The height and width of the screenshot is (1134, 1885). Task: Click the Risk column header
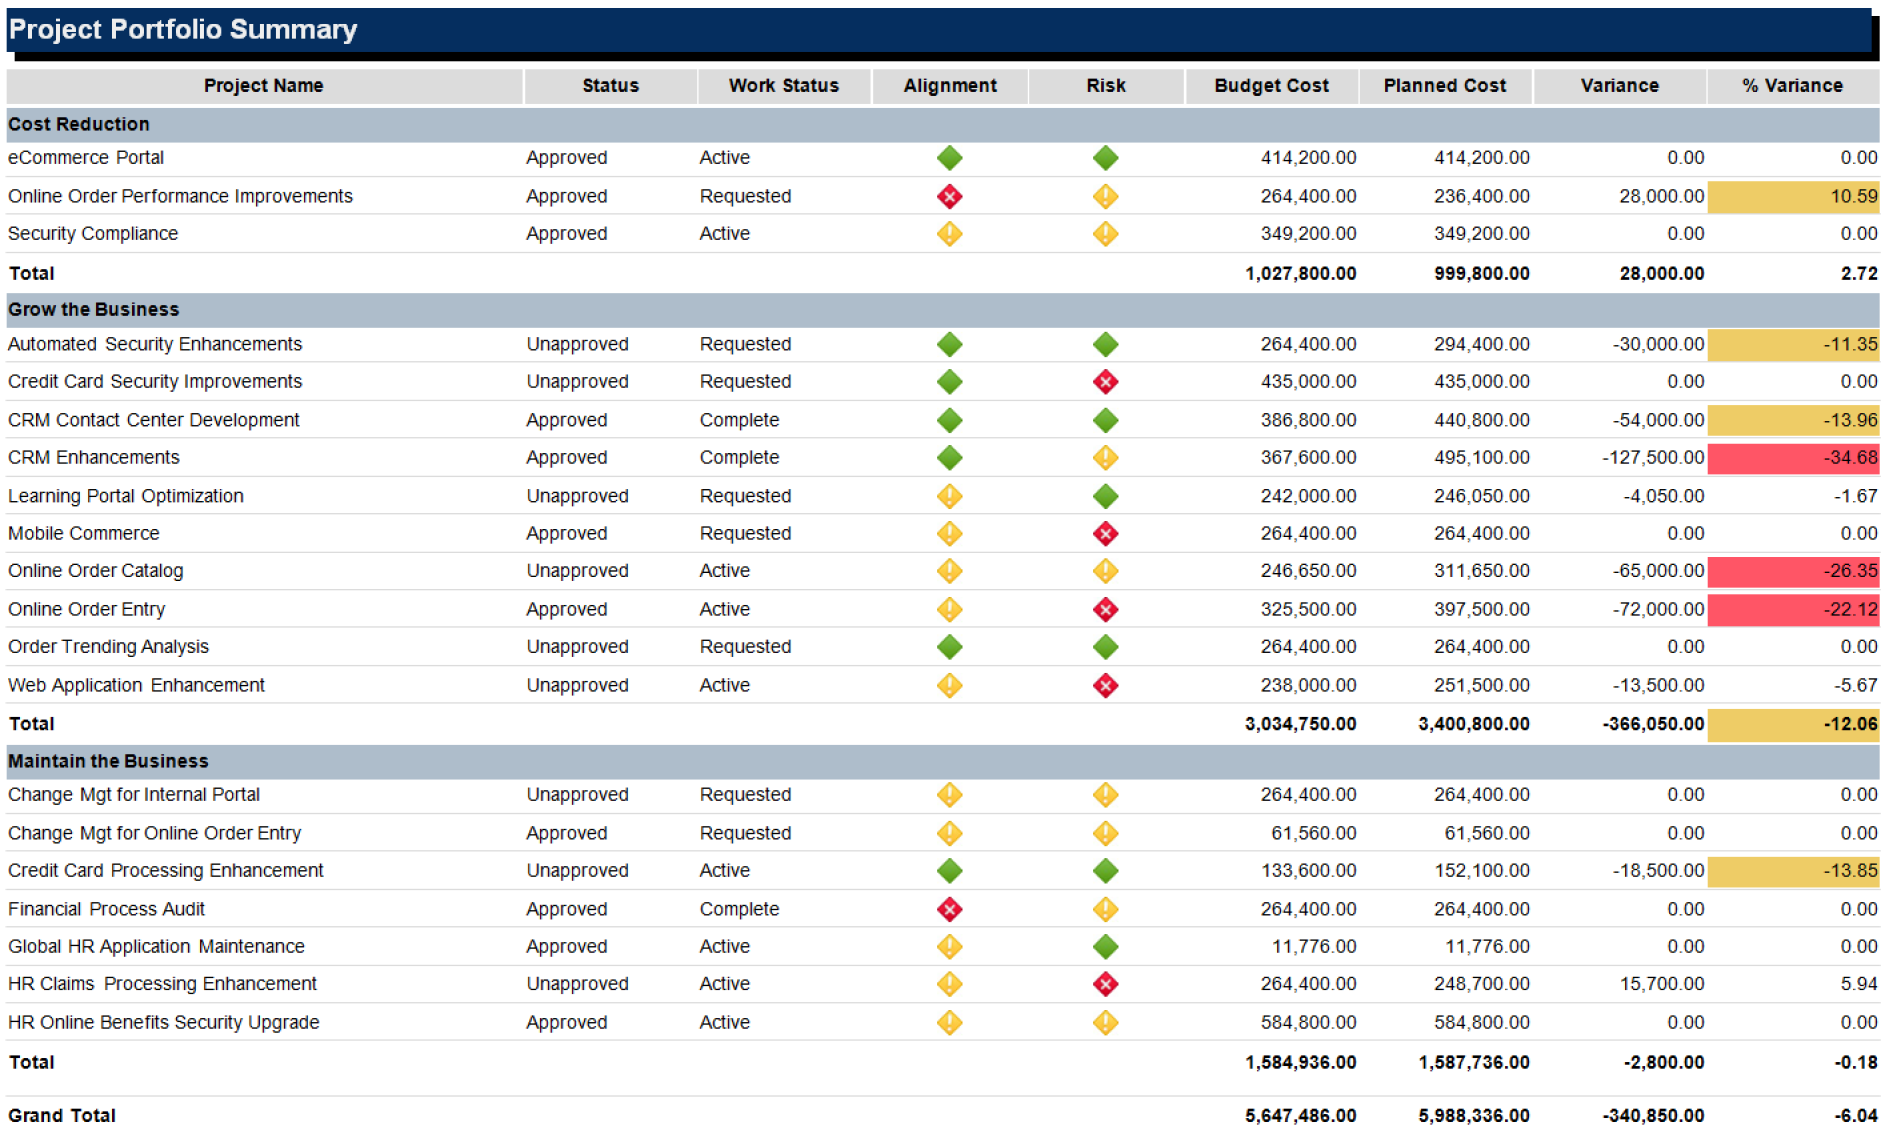pyautogui.click(x=1106, y=86)
